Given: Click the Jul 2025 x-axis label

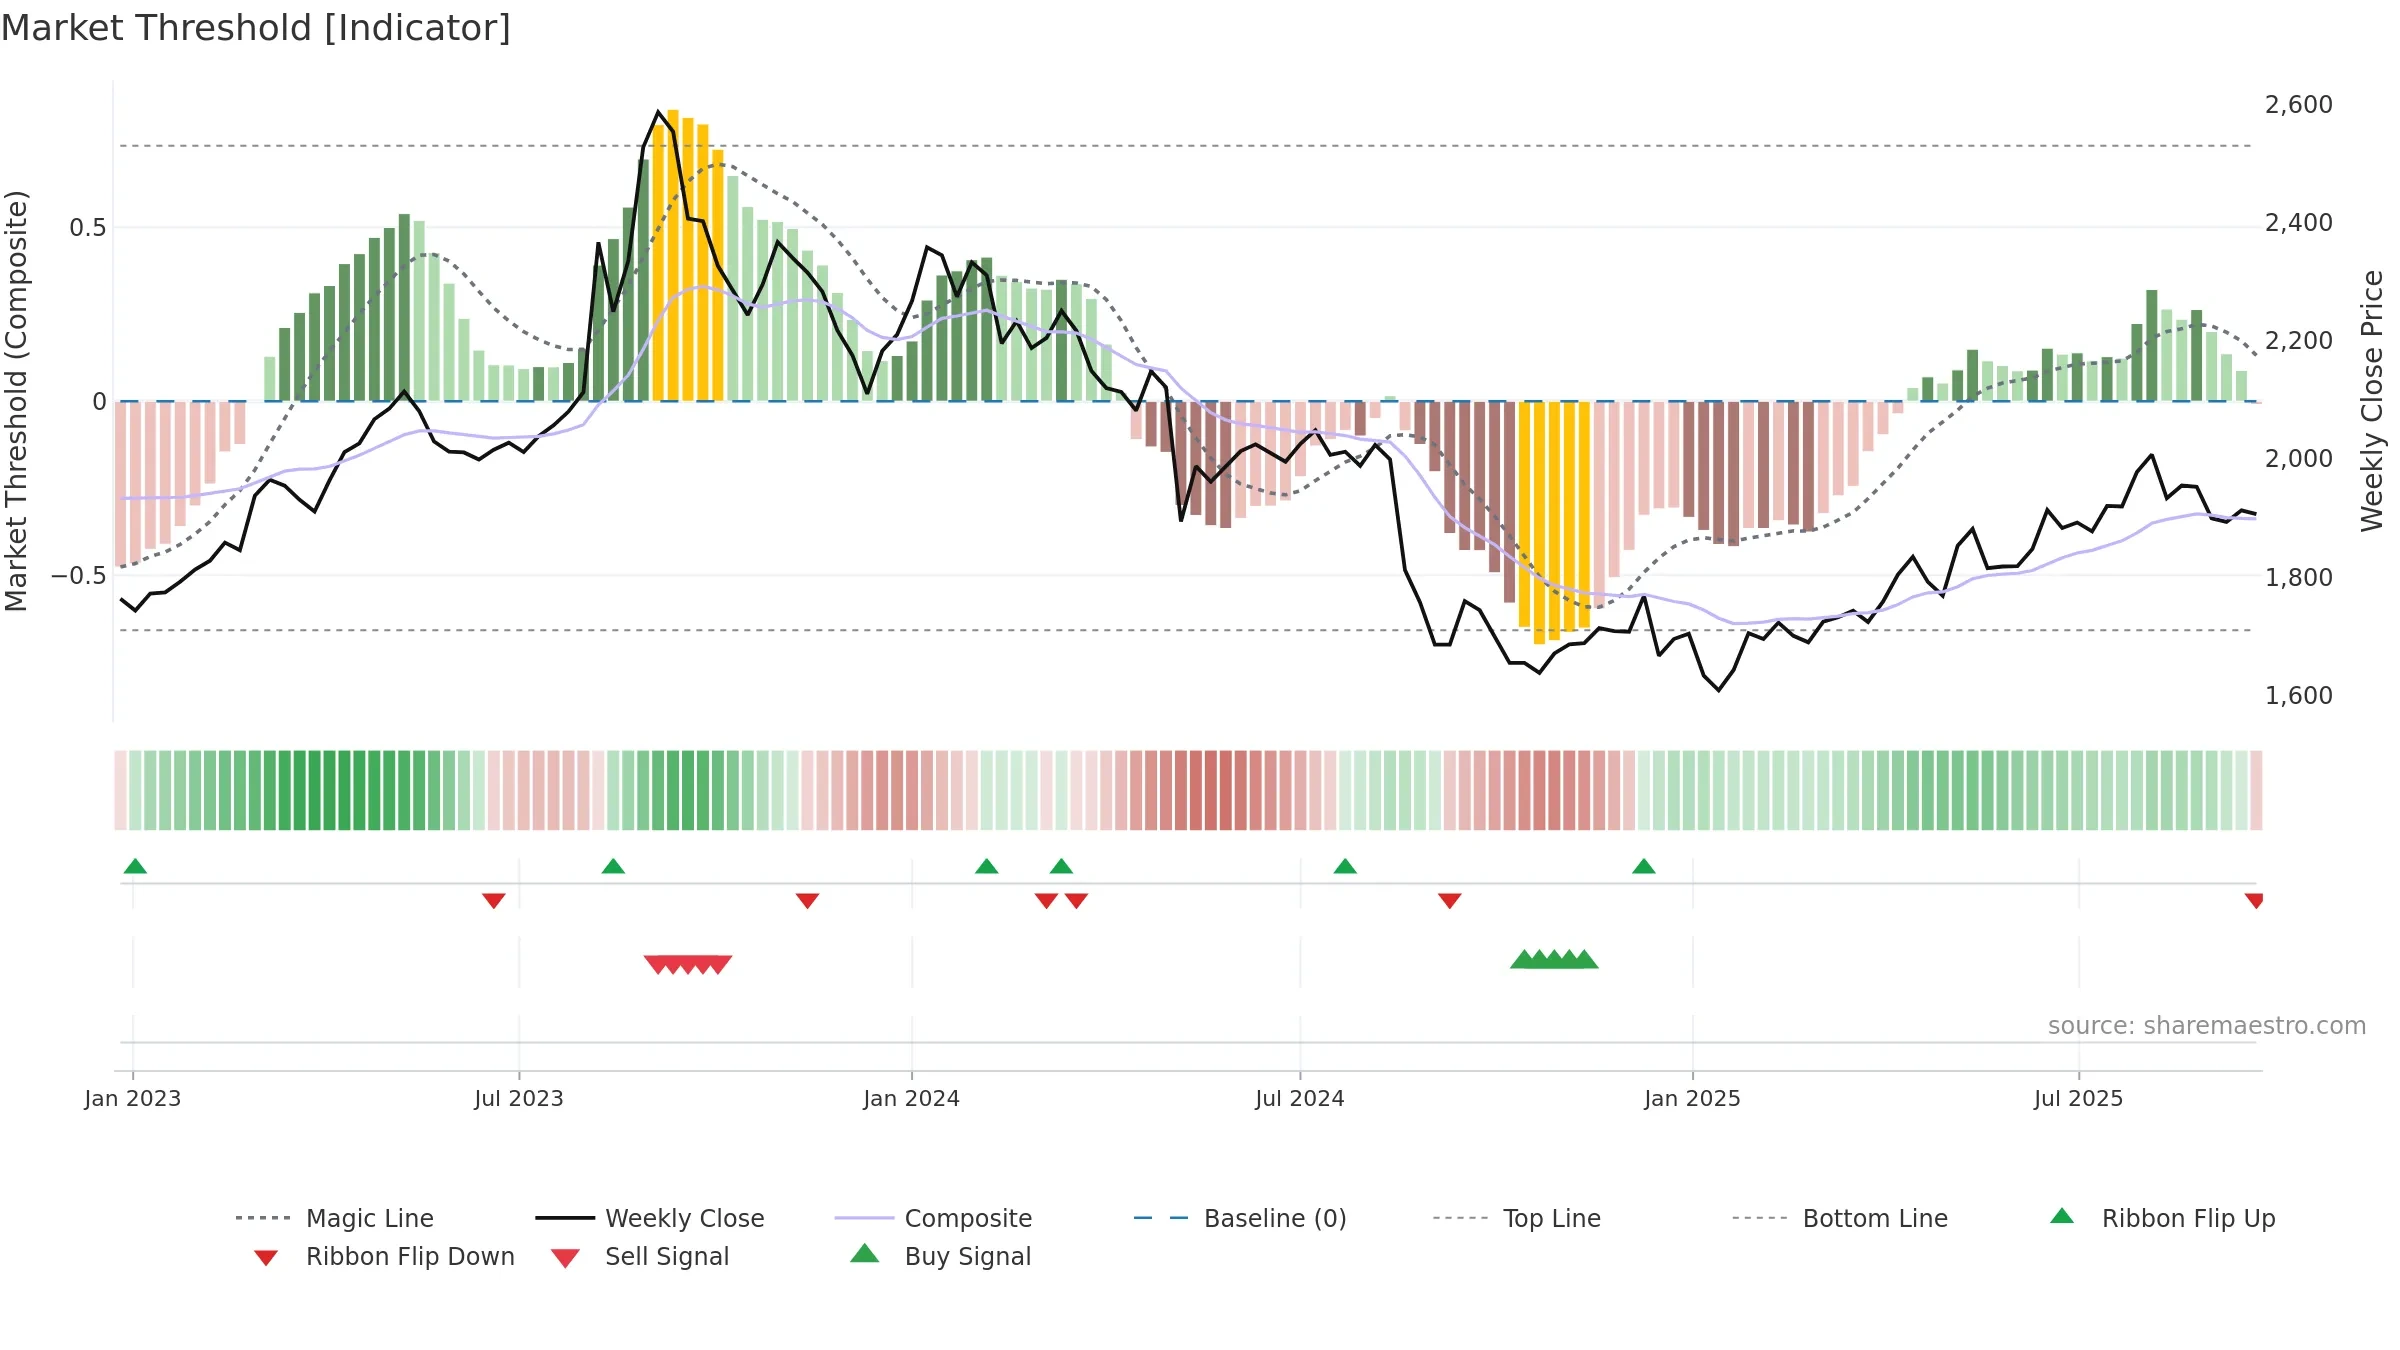Looking at the screenshot, I should [x=2079, y=1099].
